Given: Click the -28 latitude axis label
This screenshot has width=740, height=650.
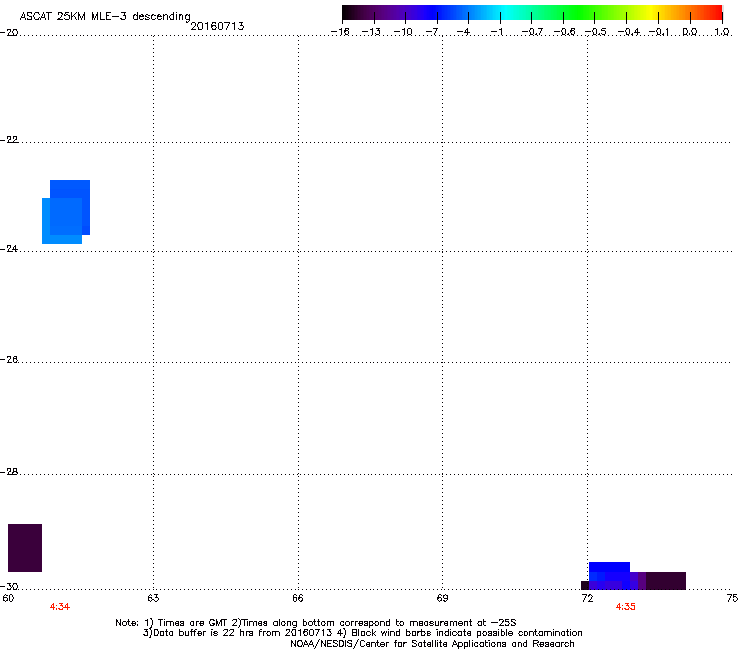Looking at the screenshot, I should 9,472.
